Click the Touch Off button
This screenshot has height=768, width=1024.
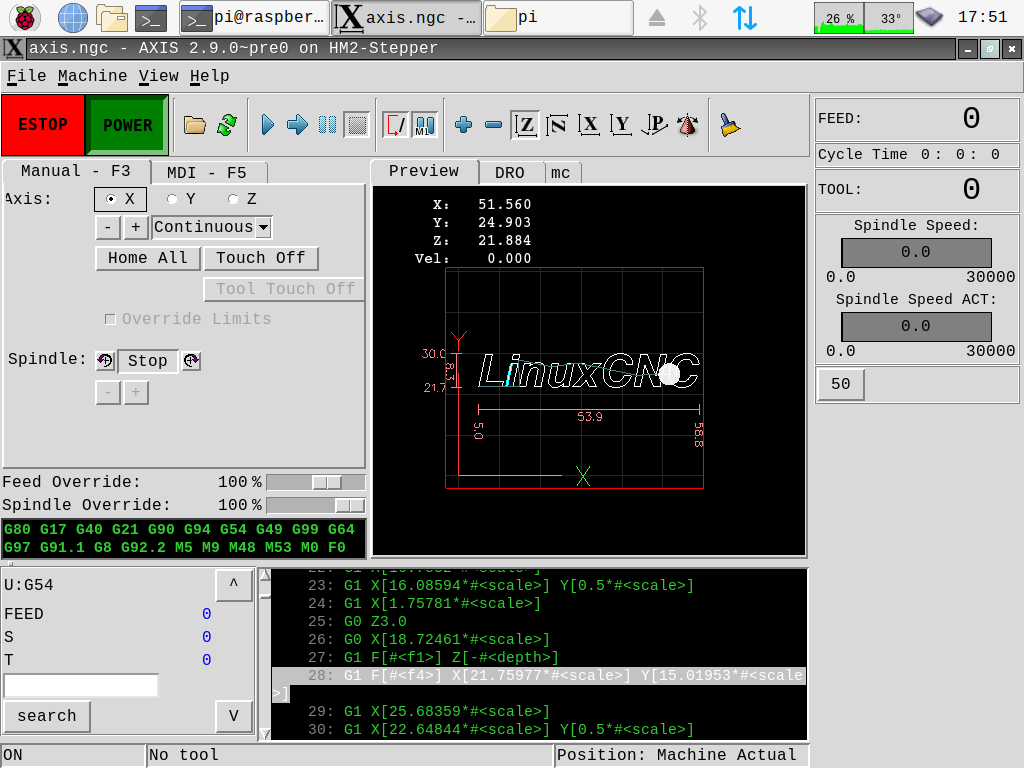pyautogui.click(x=261, y=258)
